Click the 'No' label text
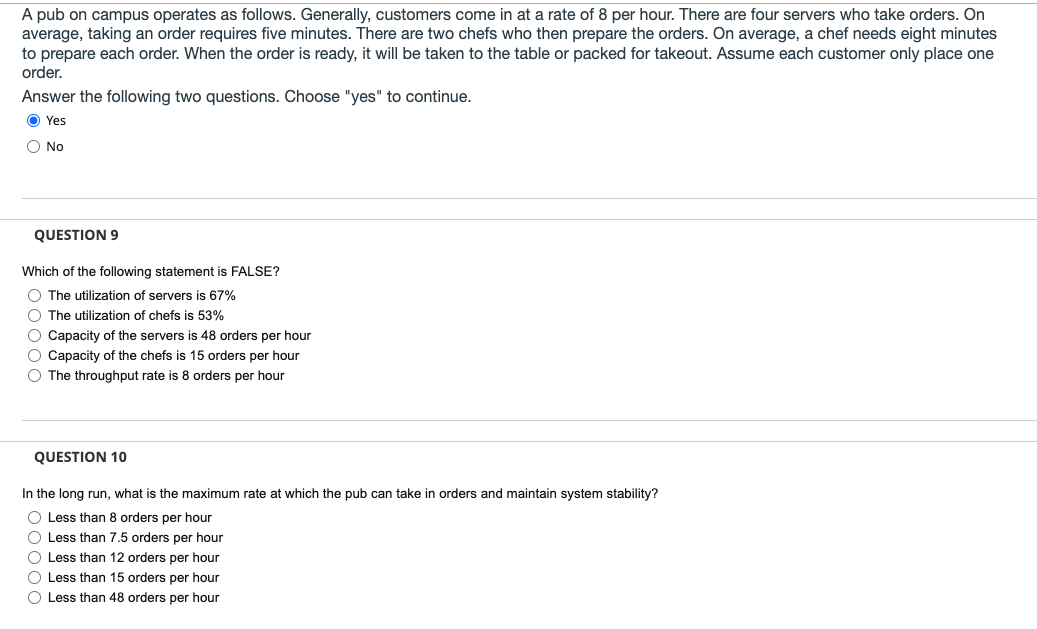Screen dimensions: 1037x629 tap(55, 147)
